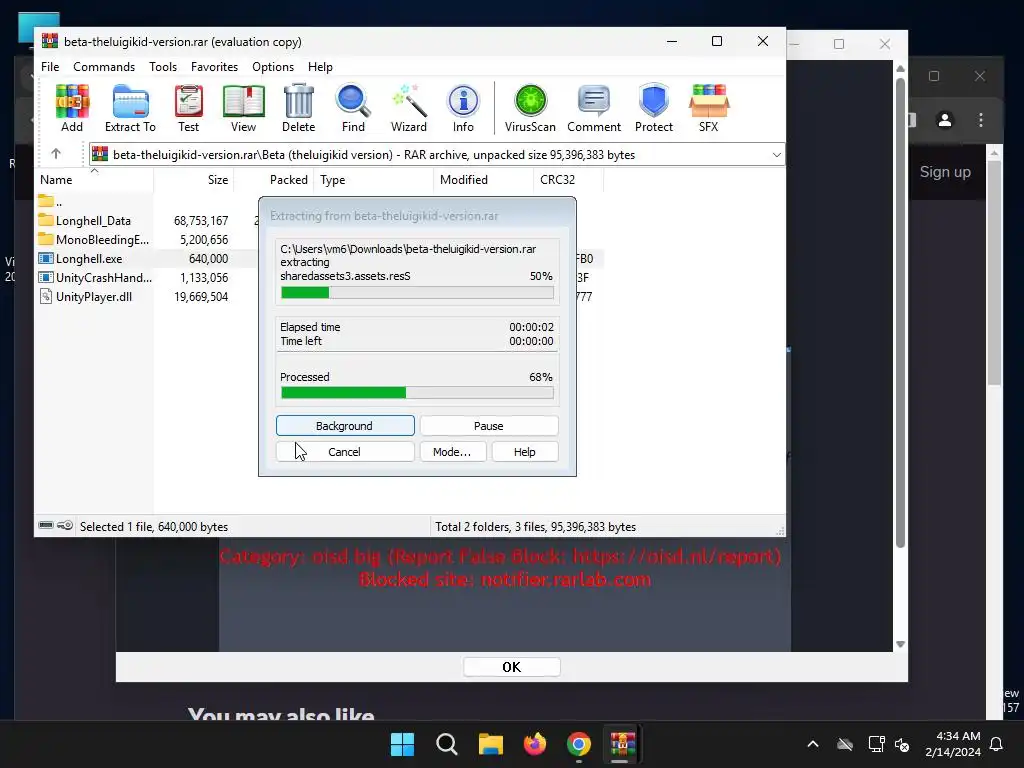Open the Comment tool
This screenshot has width=1024, height=768.
[594, 108]
